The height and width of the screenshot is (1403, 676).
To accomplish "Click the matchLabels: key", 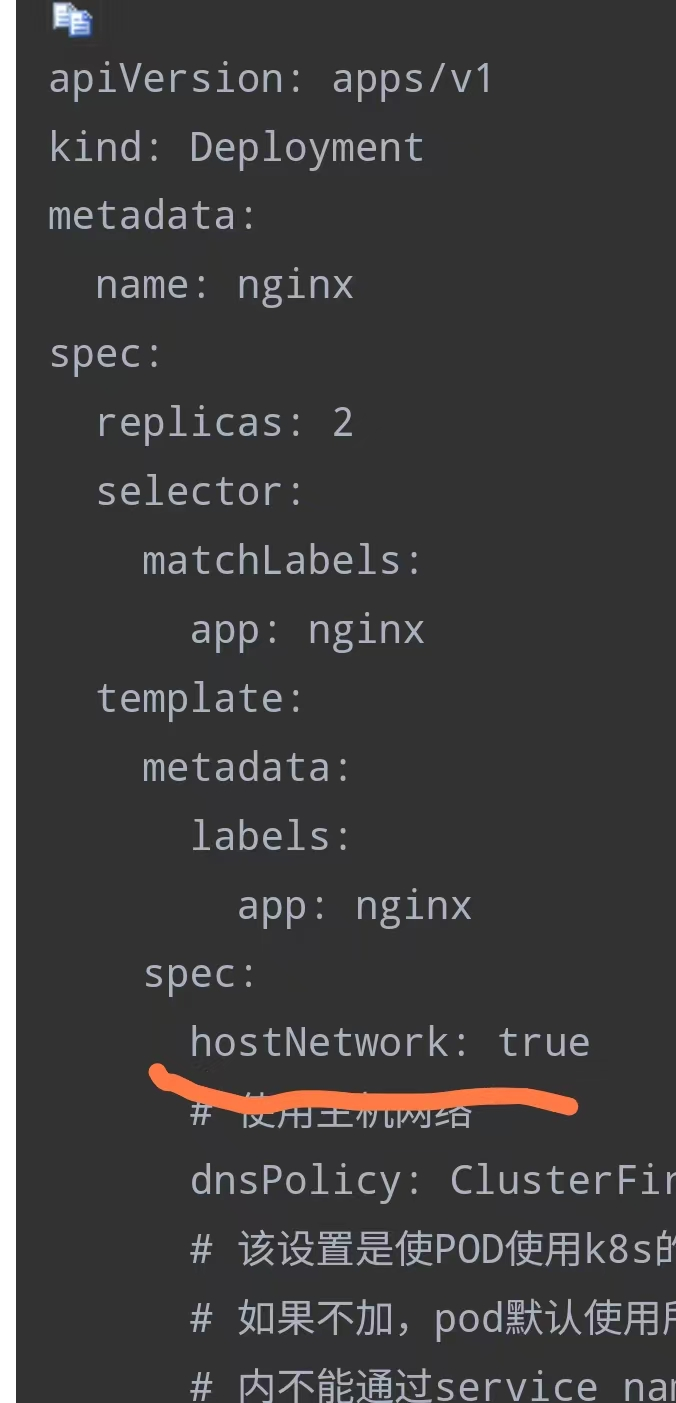I will 283,561.
